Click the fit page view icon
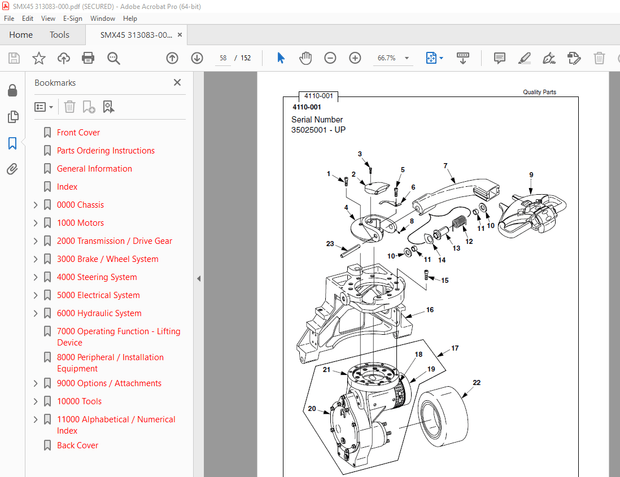This screenshot has width=620, height=477. 431,58
